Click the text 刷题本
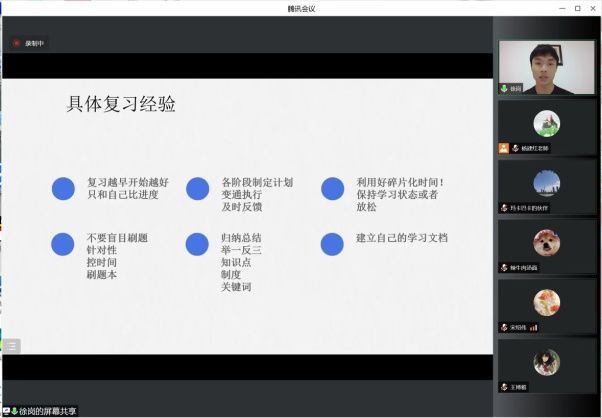This screenshot has height=418, width=602. (x=102, y=274)
